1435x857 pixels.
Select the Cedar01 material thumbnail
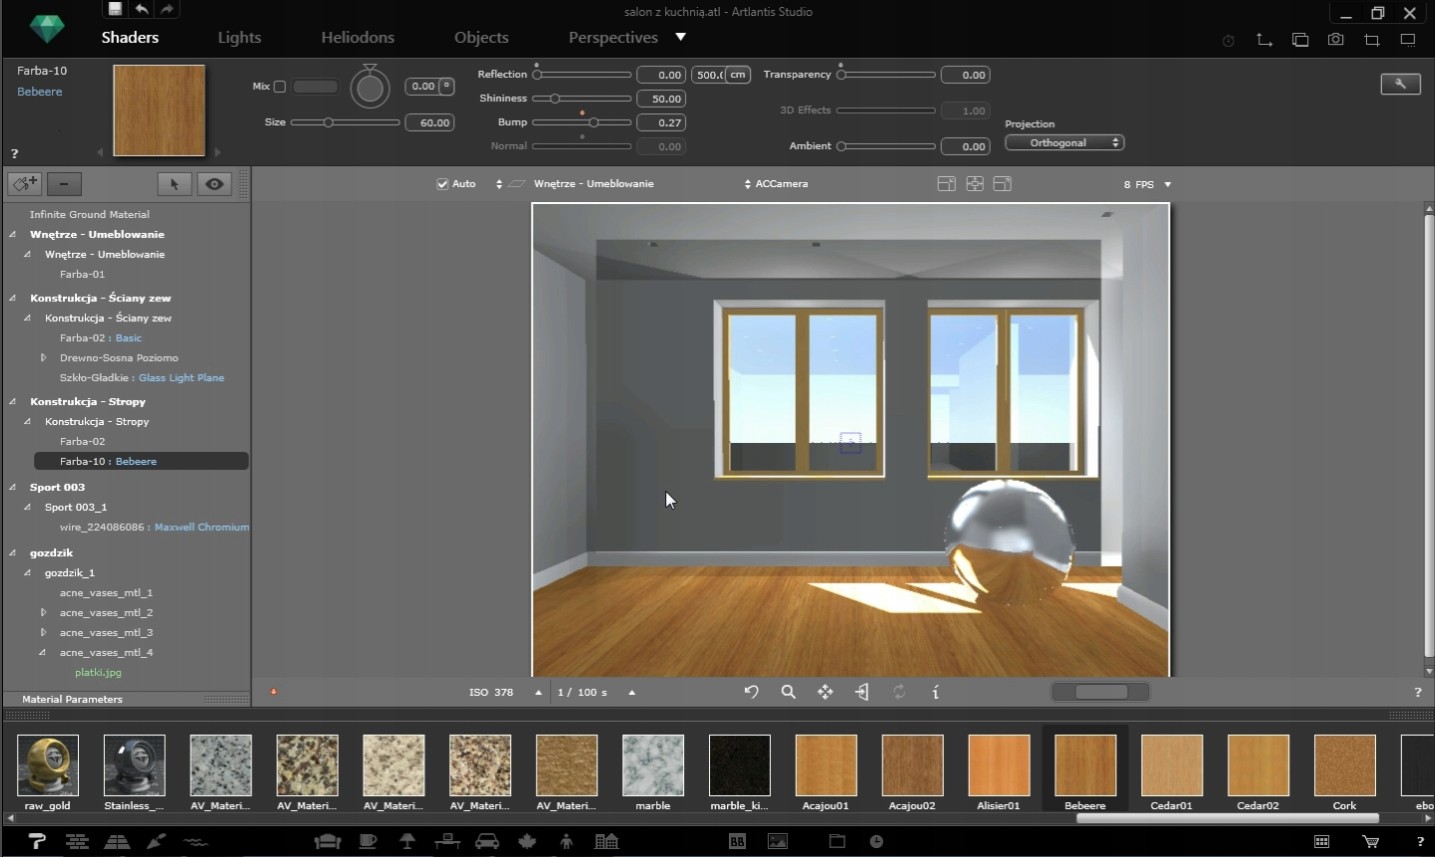[x=1171, y=766]
